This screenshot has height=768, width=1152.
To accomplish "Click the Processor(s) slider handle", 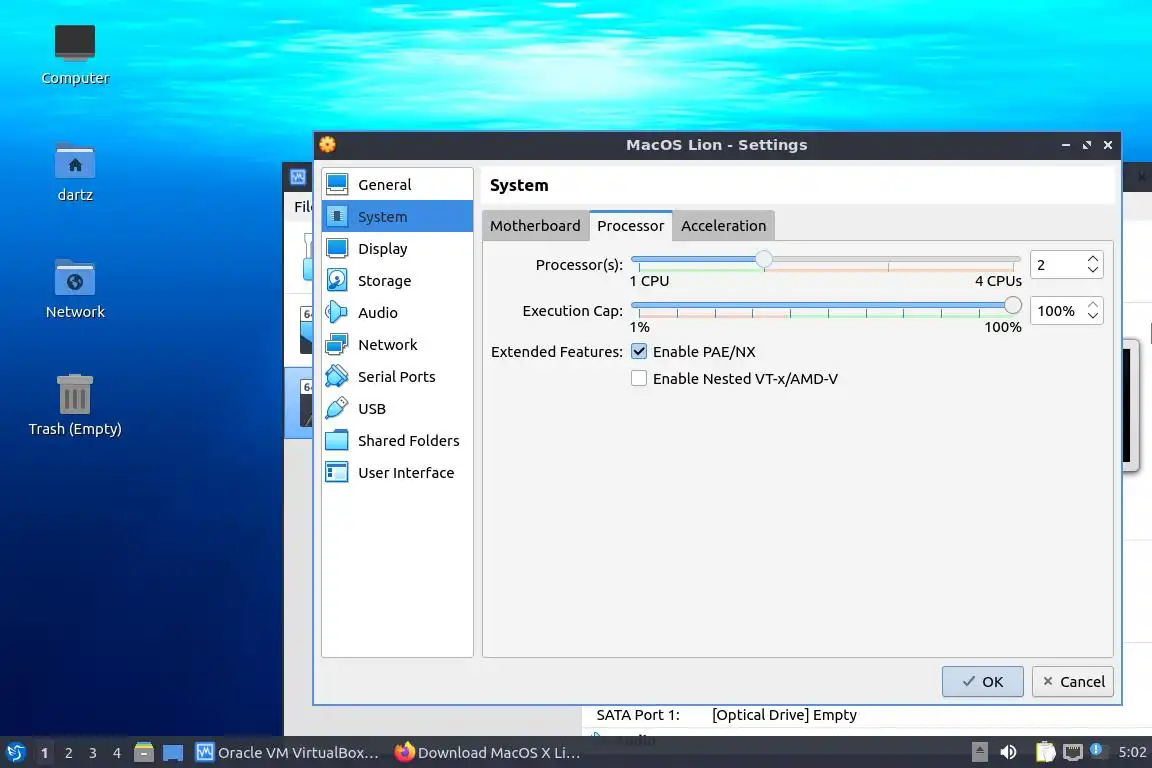I will click(763, 259).
